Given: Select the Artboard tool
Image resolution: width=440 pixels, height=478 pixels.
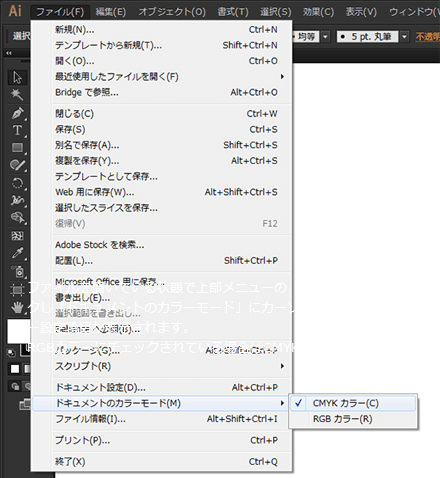Looking at the screenshot, I should (x=17, y=289).
